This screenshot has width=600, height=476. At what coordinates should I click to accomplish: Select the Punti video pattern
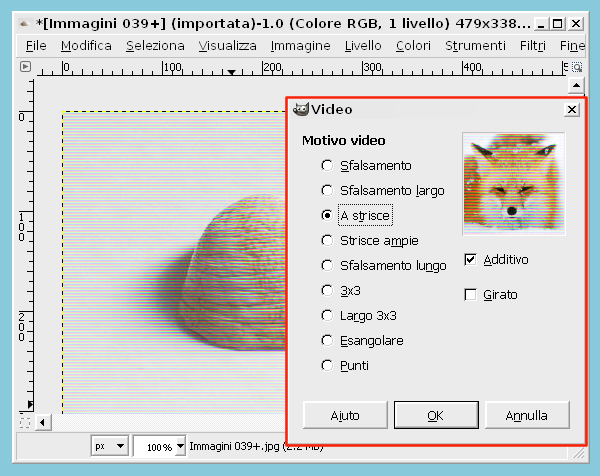point(326,366)
